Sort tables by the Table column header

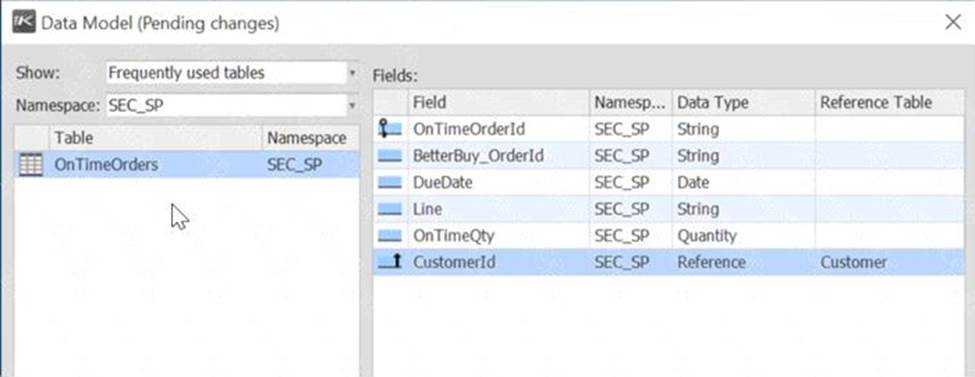[x=155, y=137]
